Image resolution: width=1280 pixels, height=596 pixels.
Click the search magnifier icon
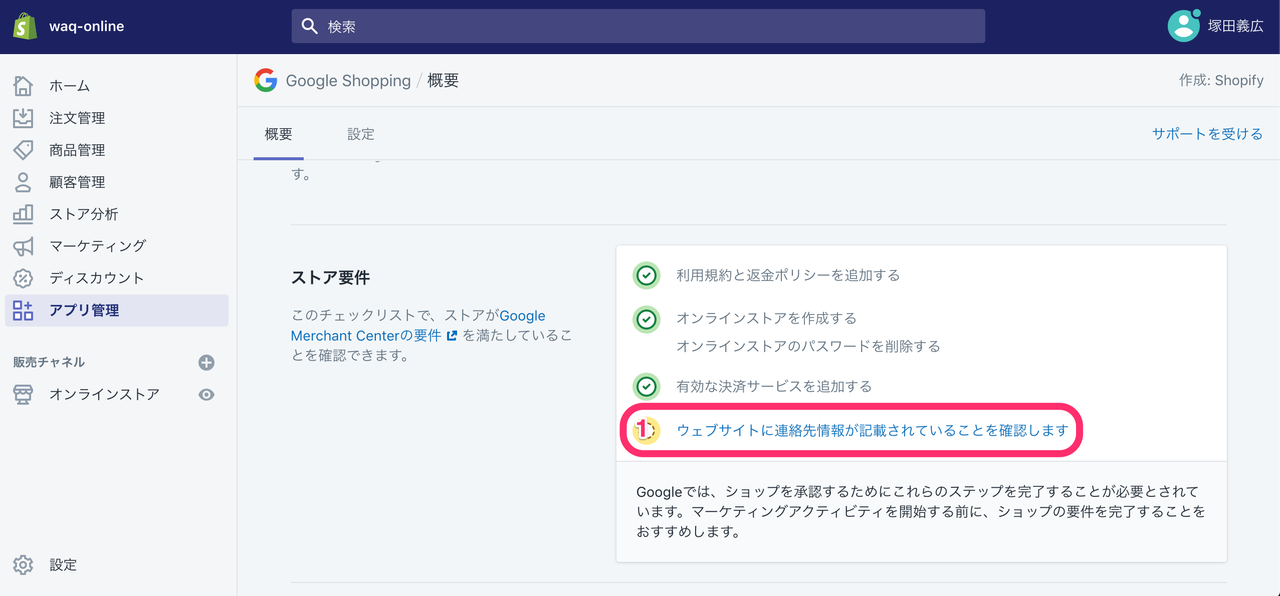coord(310,26)
